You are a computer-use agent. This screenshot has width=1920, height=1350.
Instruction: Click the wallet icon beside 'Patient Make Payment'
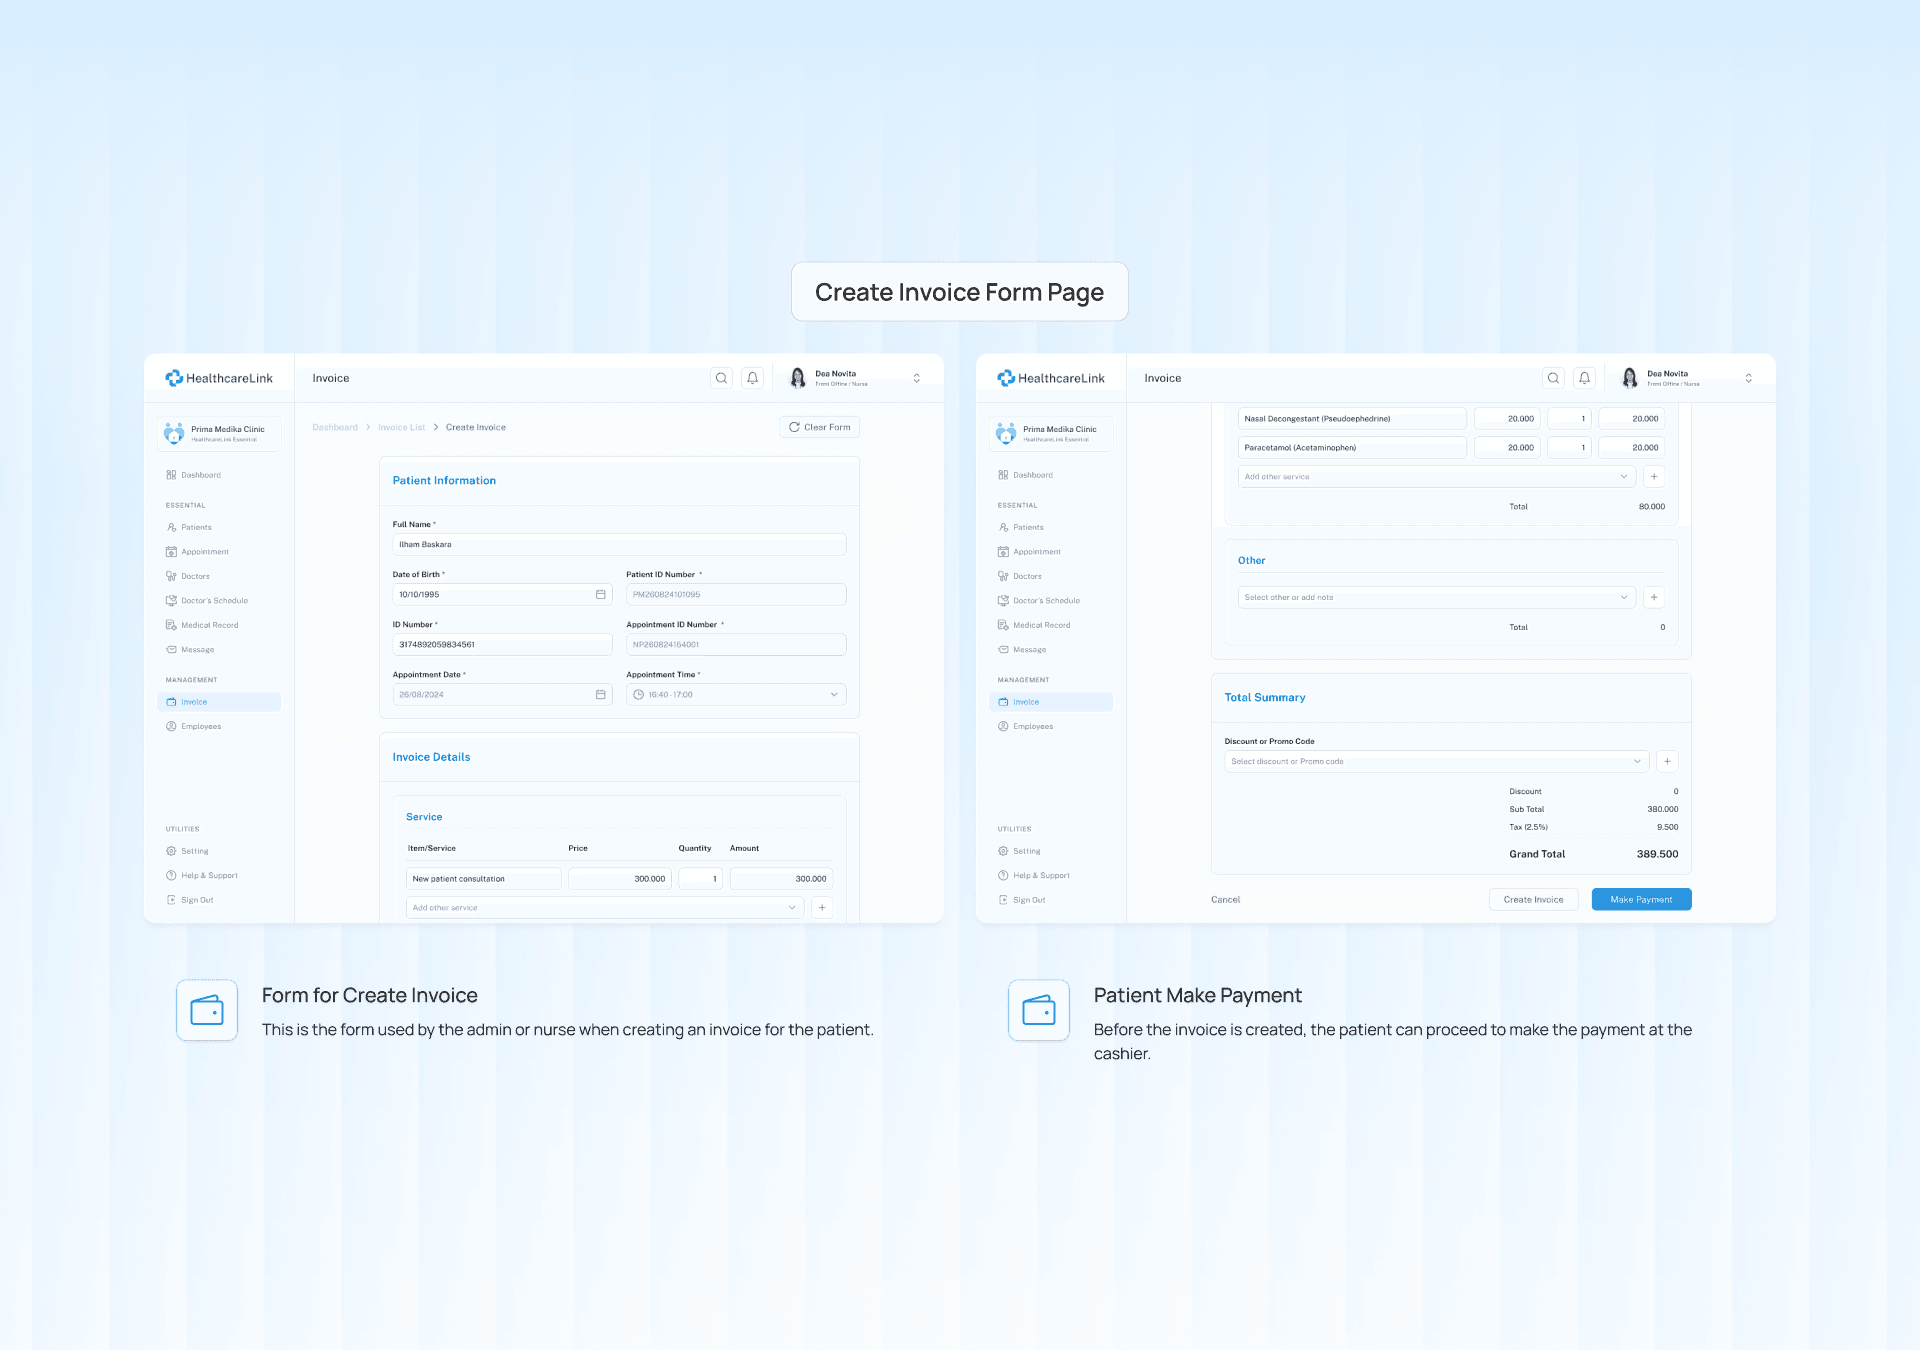pos(1039,1010)
